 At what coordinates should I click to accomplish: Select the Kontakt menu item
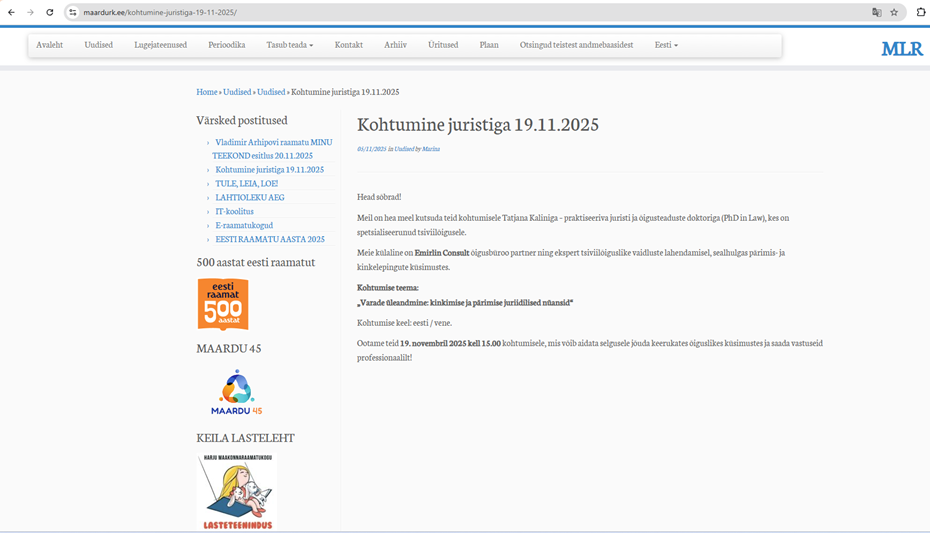click(349, 45)
